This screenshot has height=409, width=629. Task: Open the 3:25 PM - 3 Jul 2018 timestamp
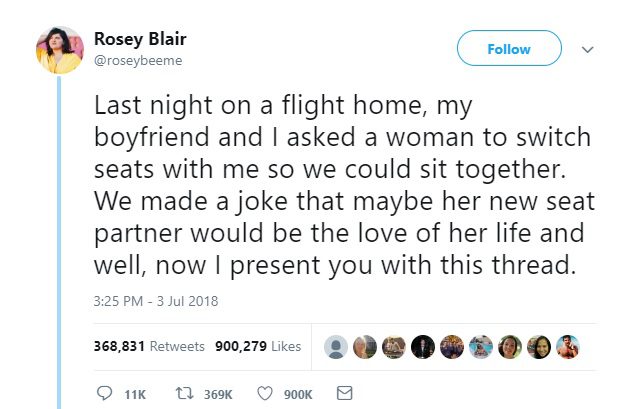156,300
